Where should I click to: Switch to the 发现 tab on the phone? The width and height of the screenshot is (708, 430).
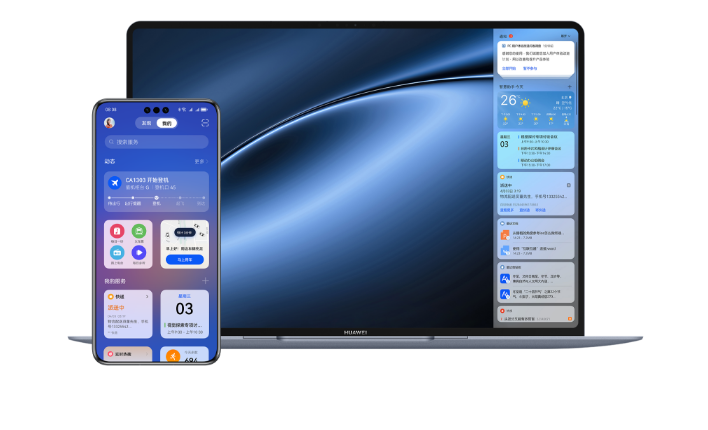pos(146,123)
